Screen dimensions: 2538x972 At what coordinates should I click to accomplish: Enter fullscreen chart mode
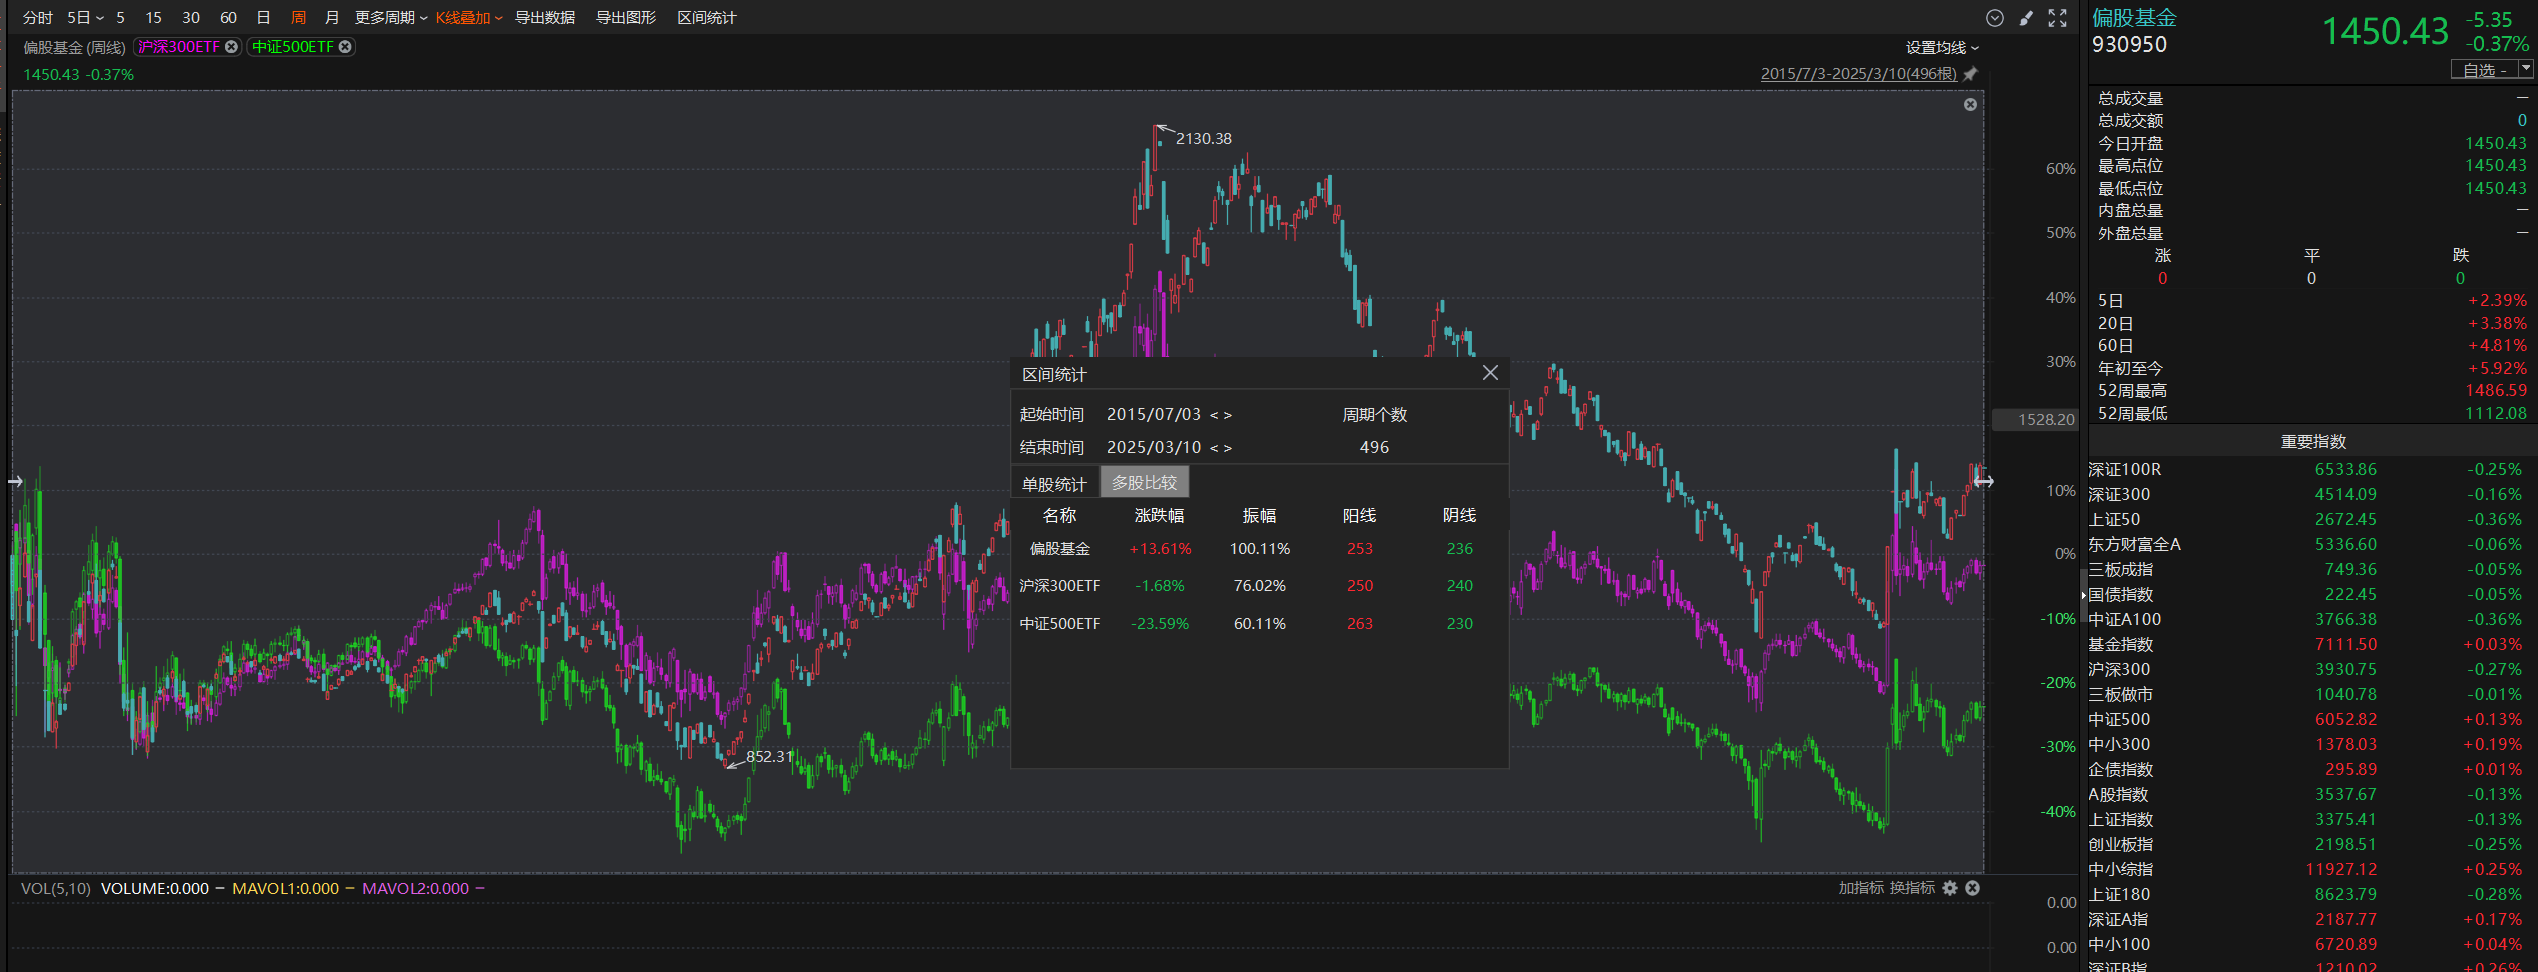pos(2057,18)
